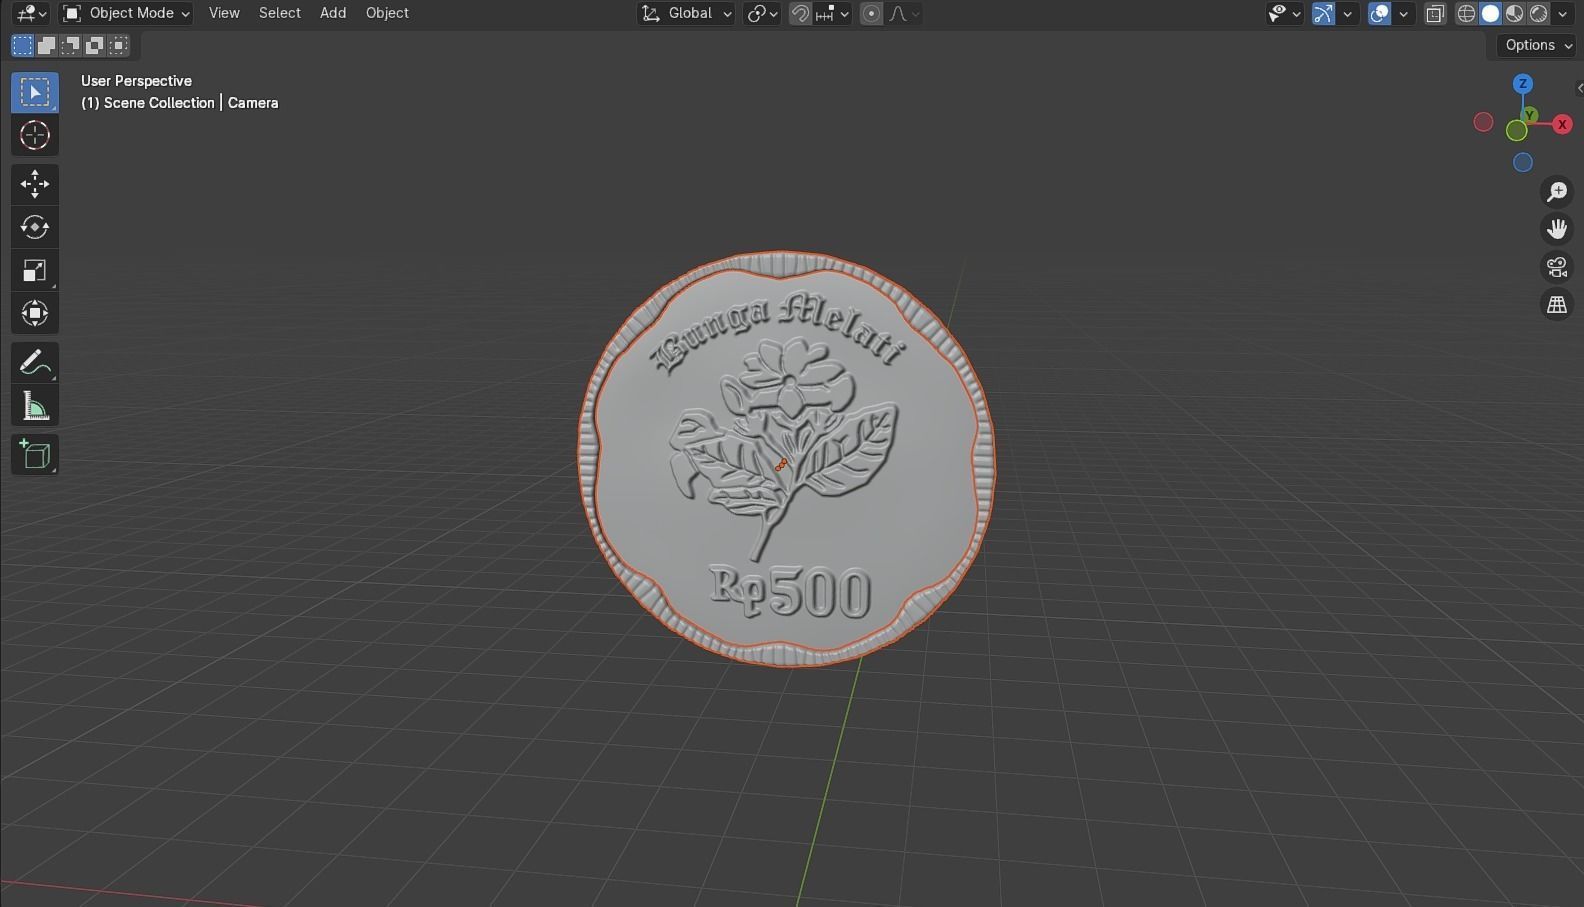This screenshot has width=1584, height=907.
Task: Switch to wireframe viewport shading
Action: (1467, 13)
